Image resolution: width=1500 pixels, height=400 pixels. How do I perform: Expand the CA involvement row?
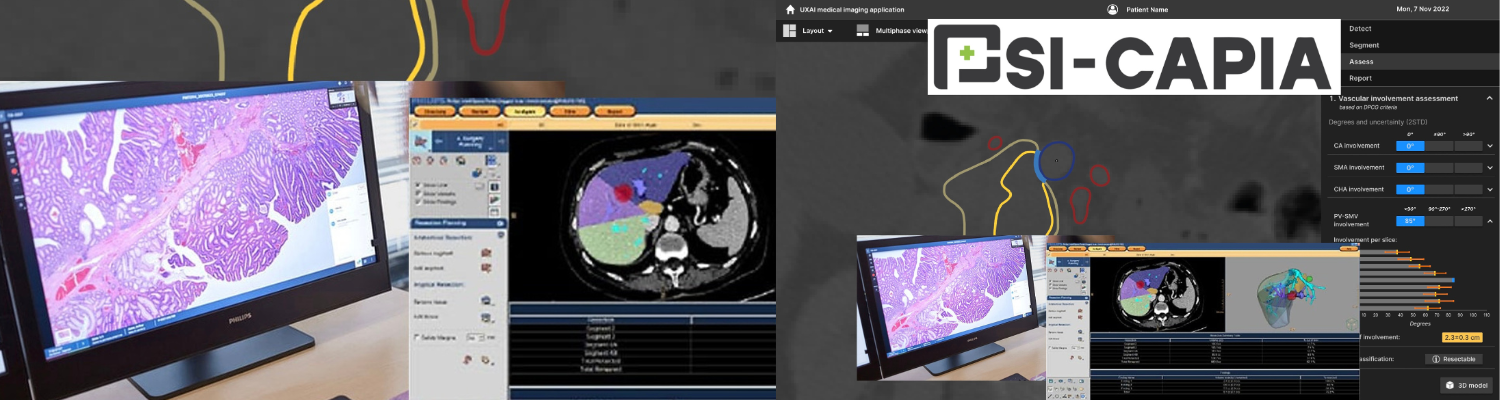pos(1489,146)
